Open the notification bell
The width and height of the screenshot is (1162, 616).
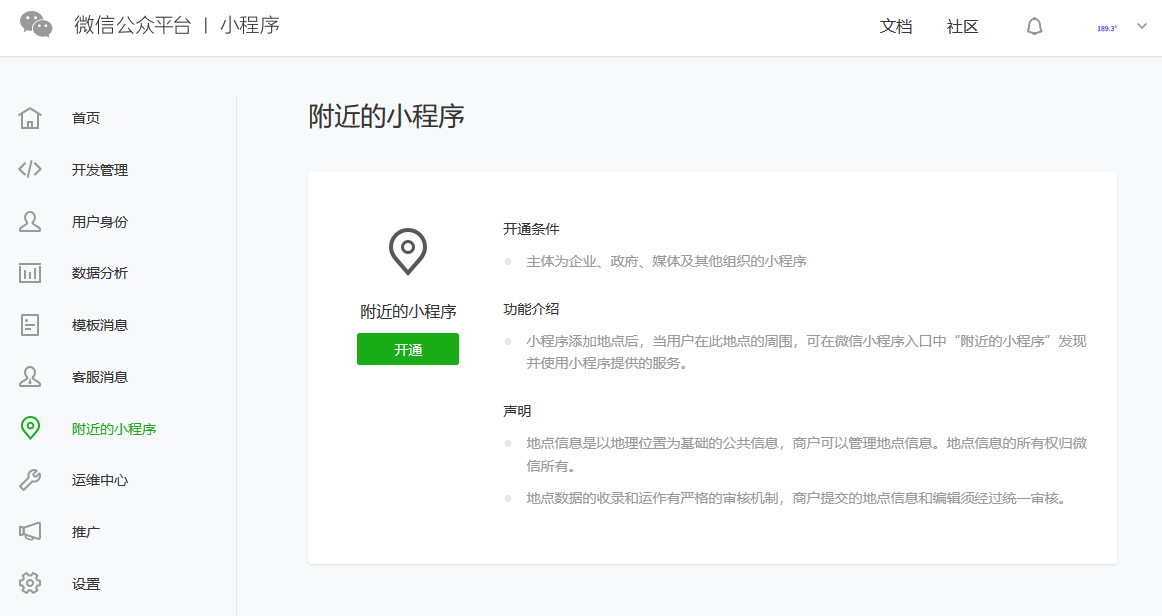1035,27
